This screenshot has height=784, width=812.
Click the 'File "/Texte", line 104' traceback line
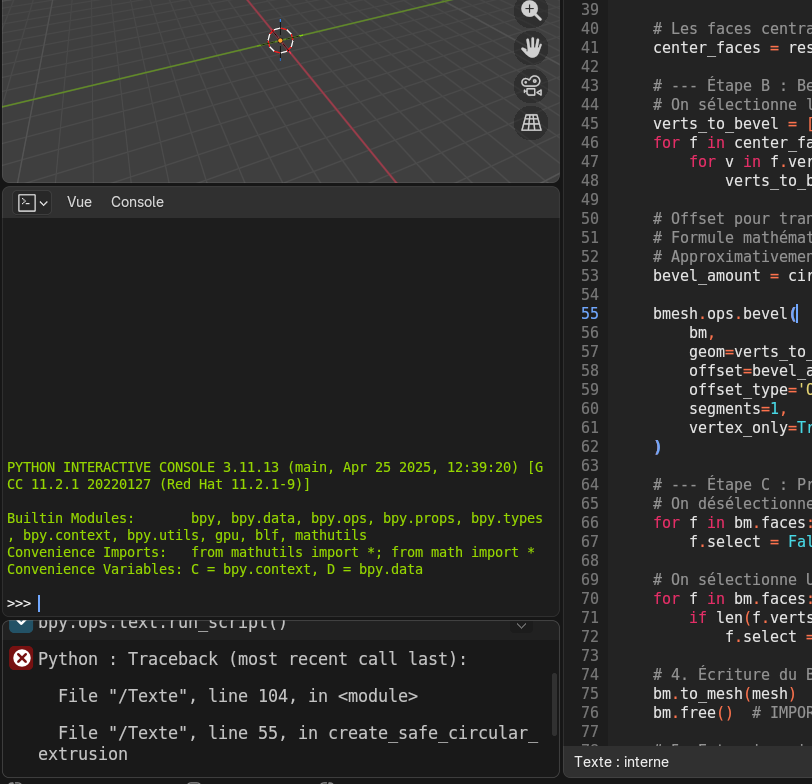238,696
